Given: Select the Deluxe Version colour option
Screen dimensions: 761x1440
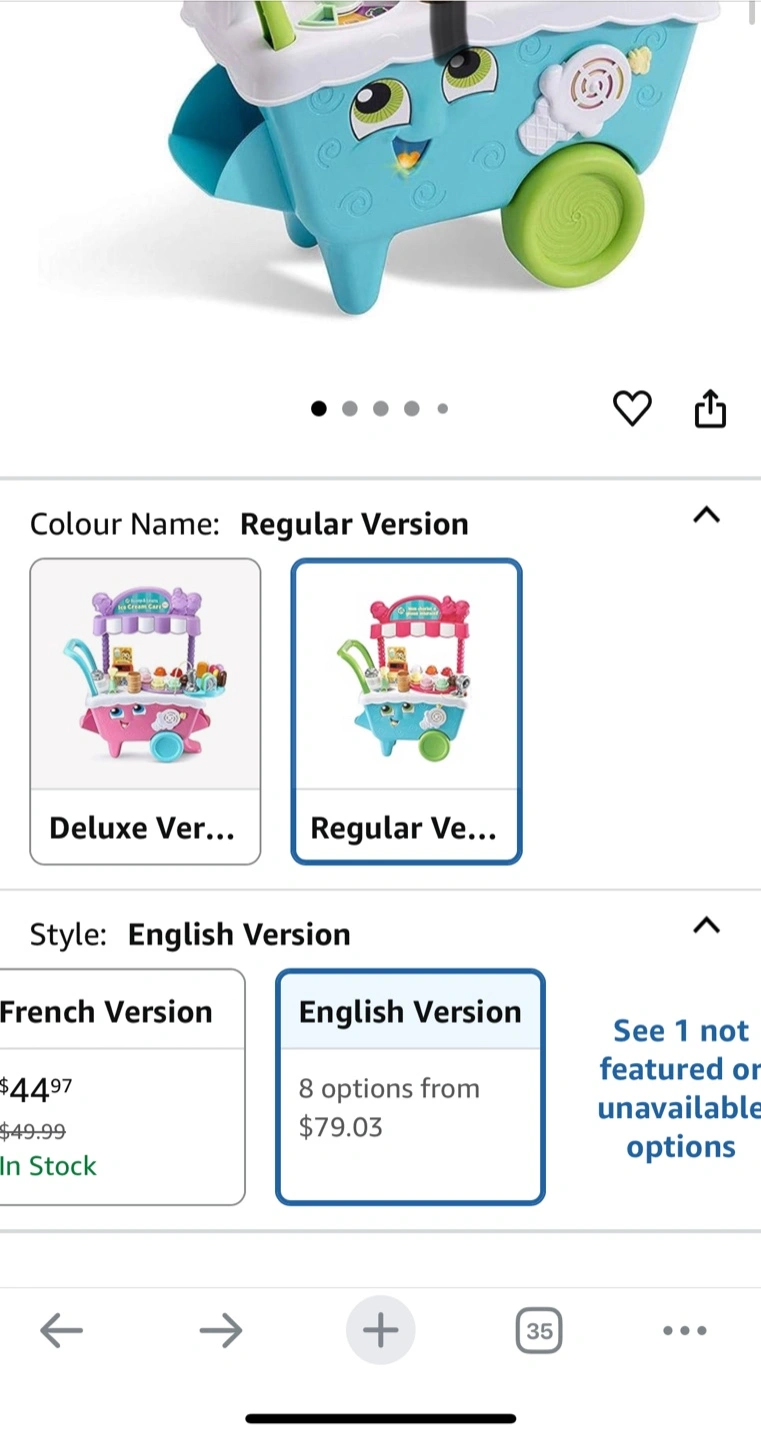Looking at the screenshot, I should [x=145, y=711].
